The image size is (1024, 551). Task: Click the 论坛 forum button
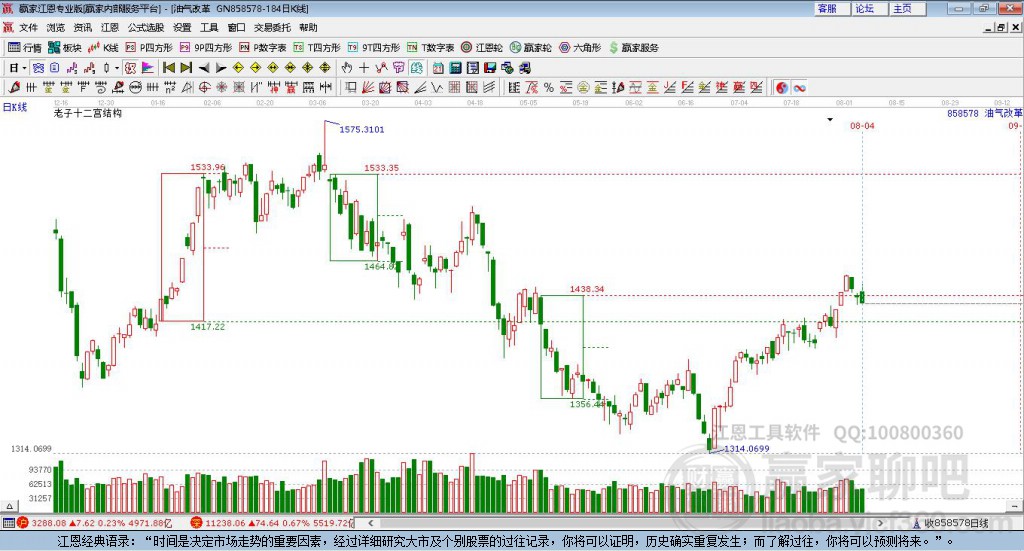(869, 8)
